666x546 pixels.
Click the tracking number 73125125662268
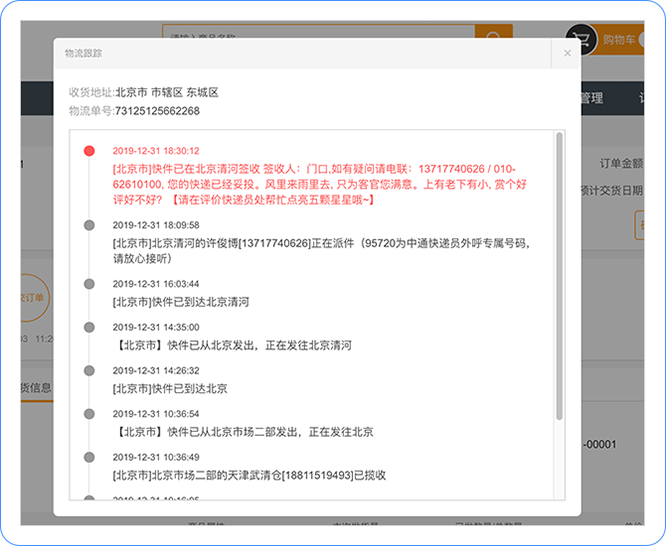157,110
